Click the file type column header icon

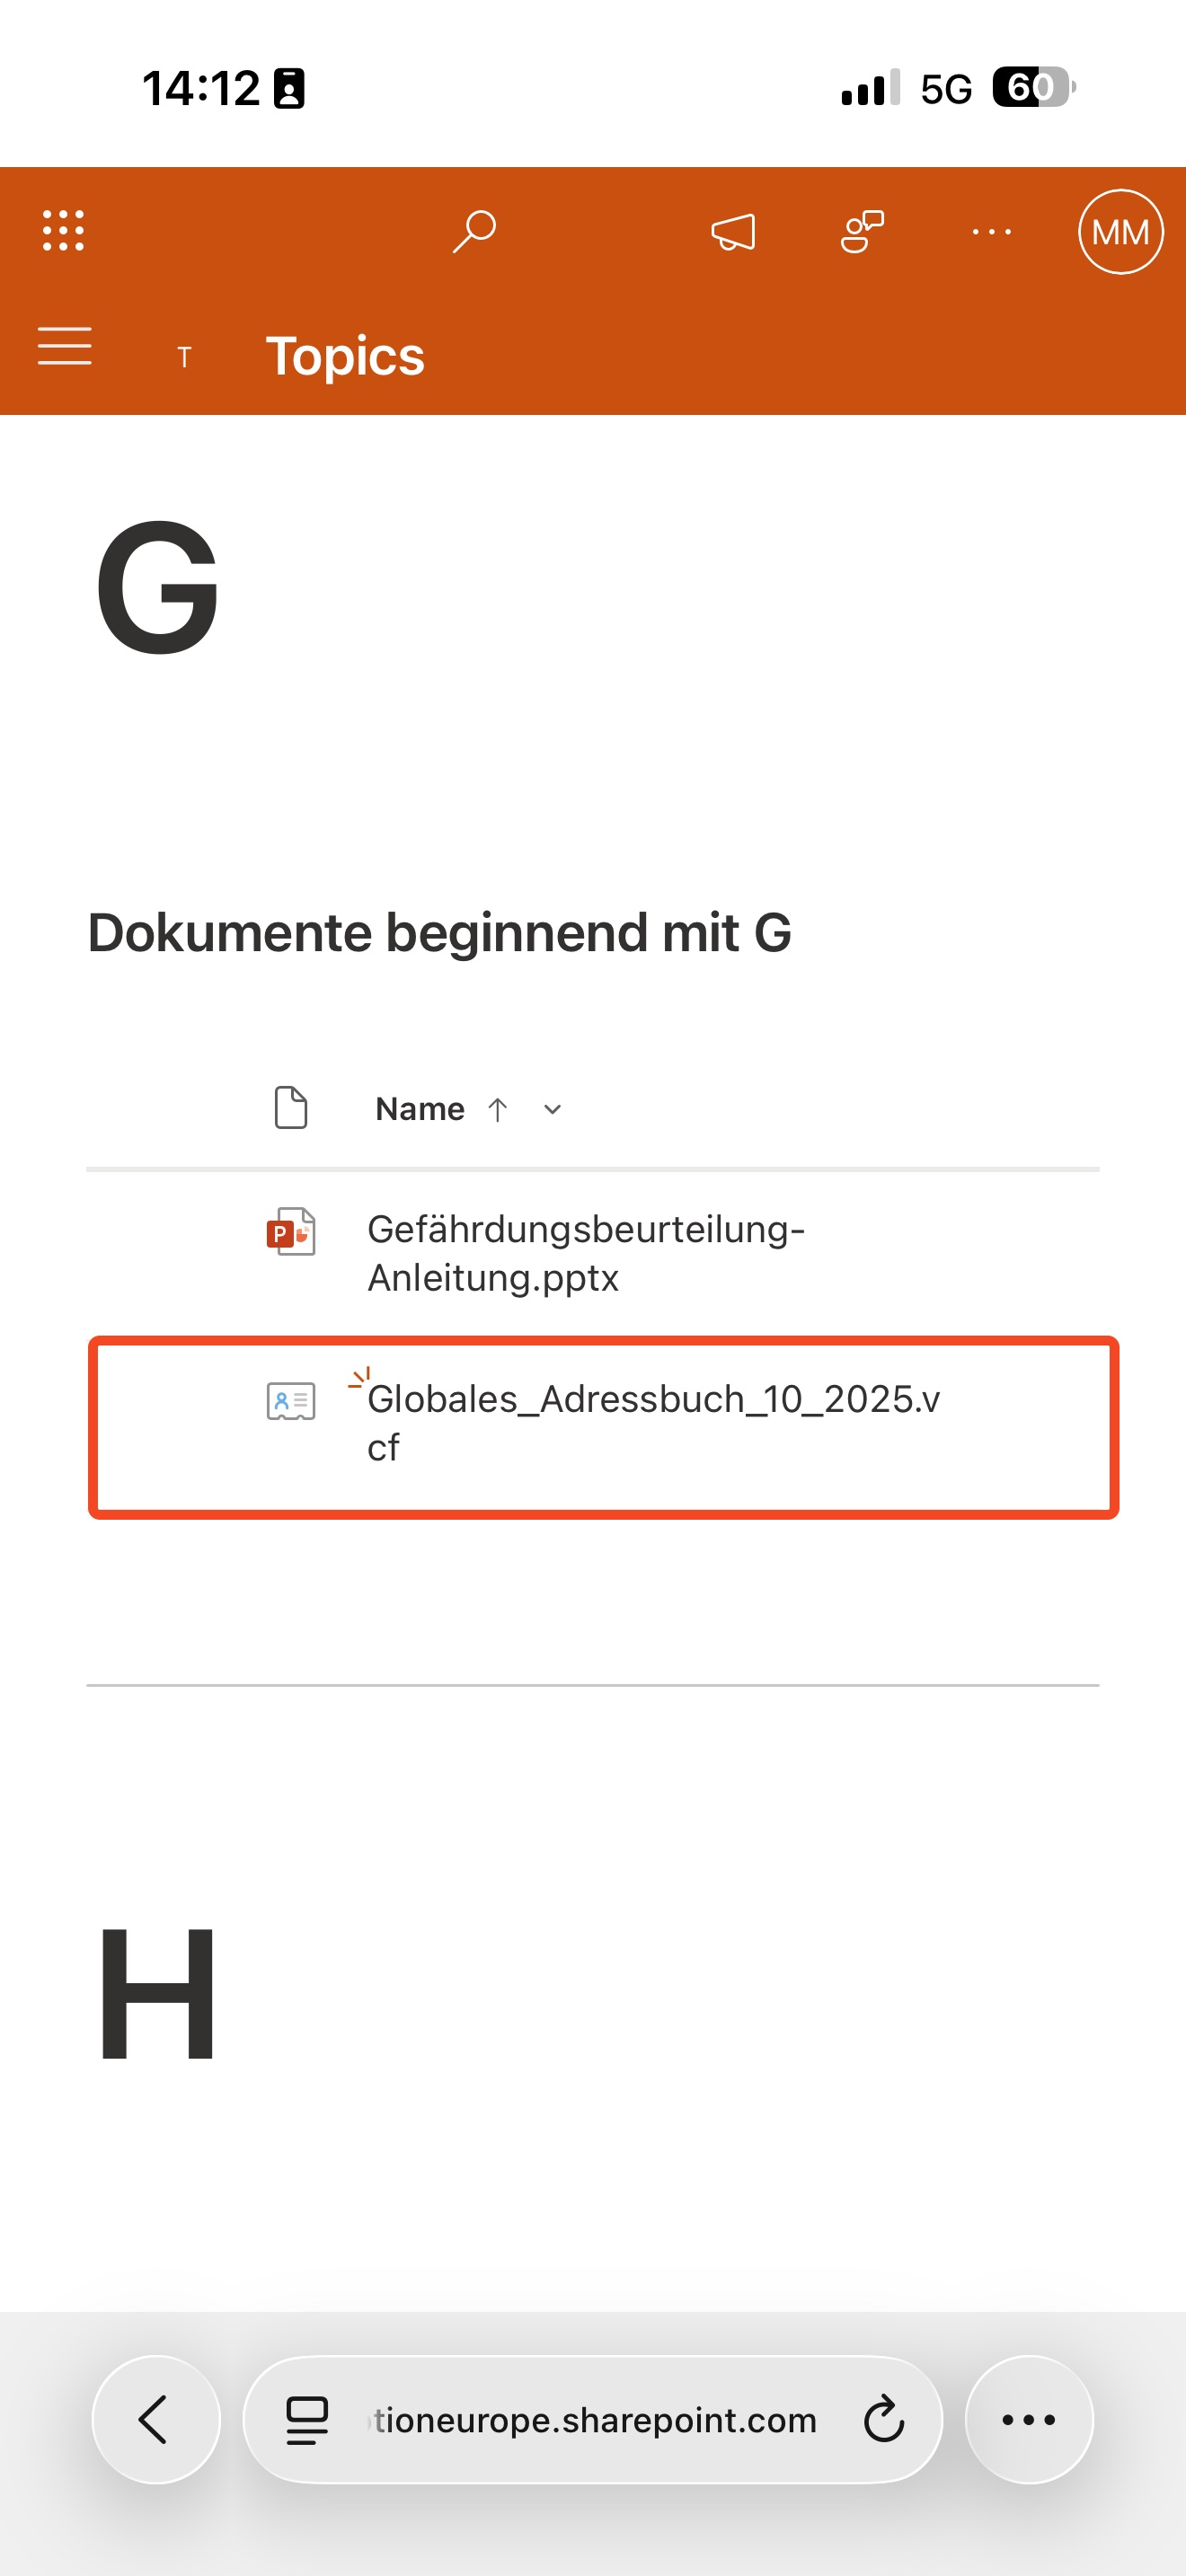point(291,1107)
